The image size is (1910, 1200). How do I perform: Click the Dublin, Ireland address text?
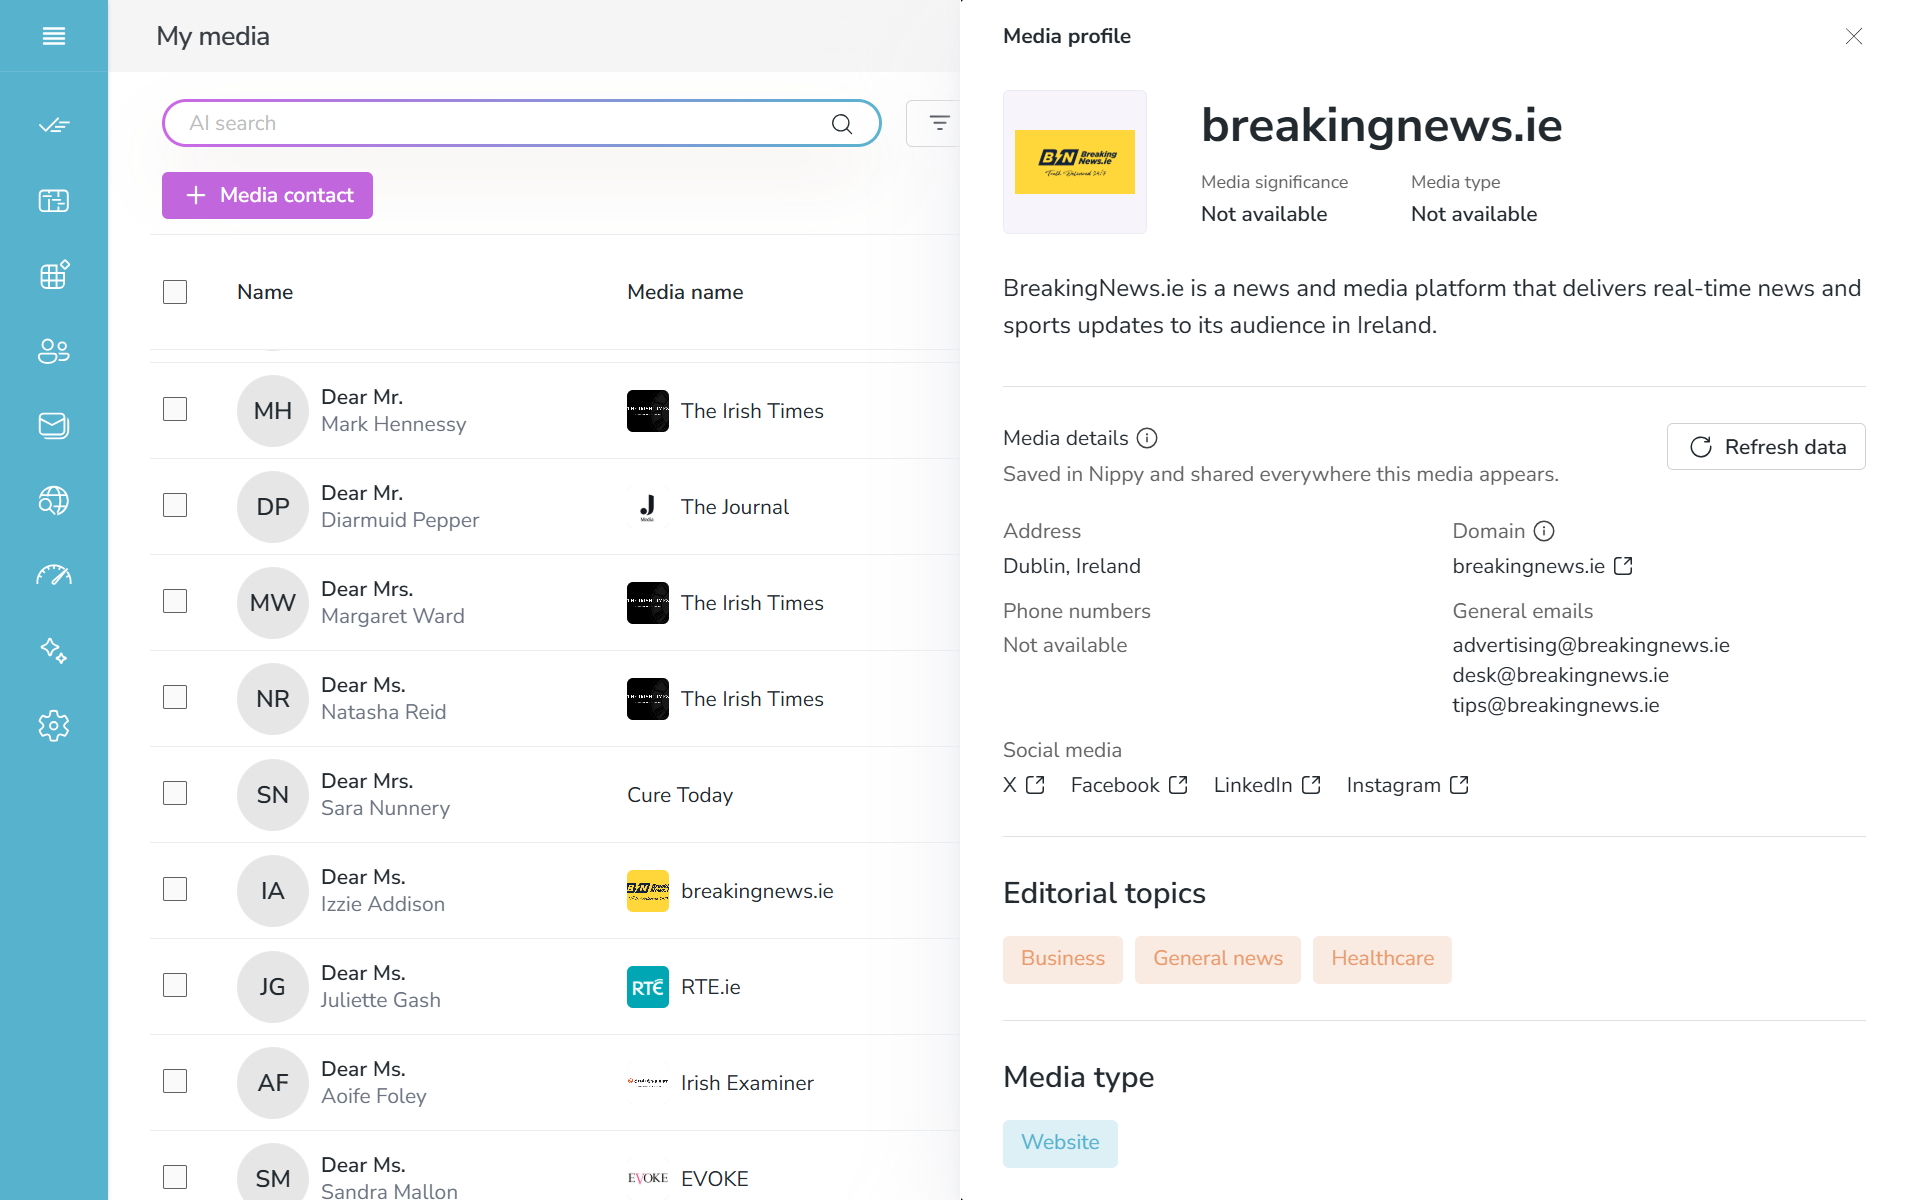[x=1072, y=566]
